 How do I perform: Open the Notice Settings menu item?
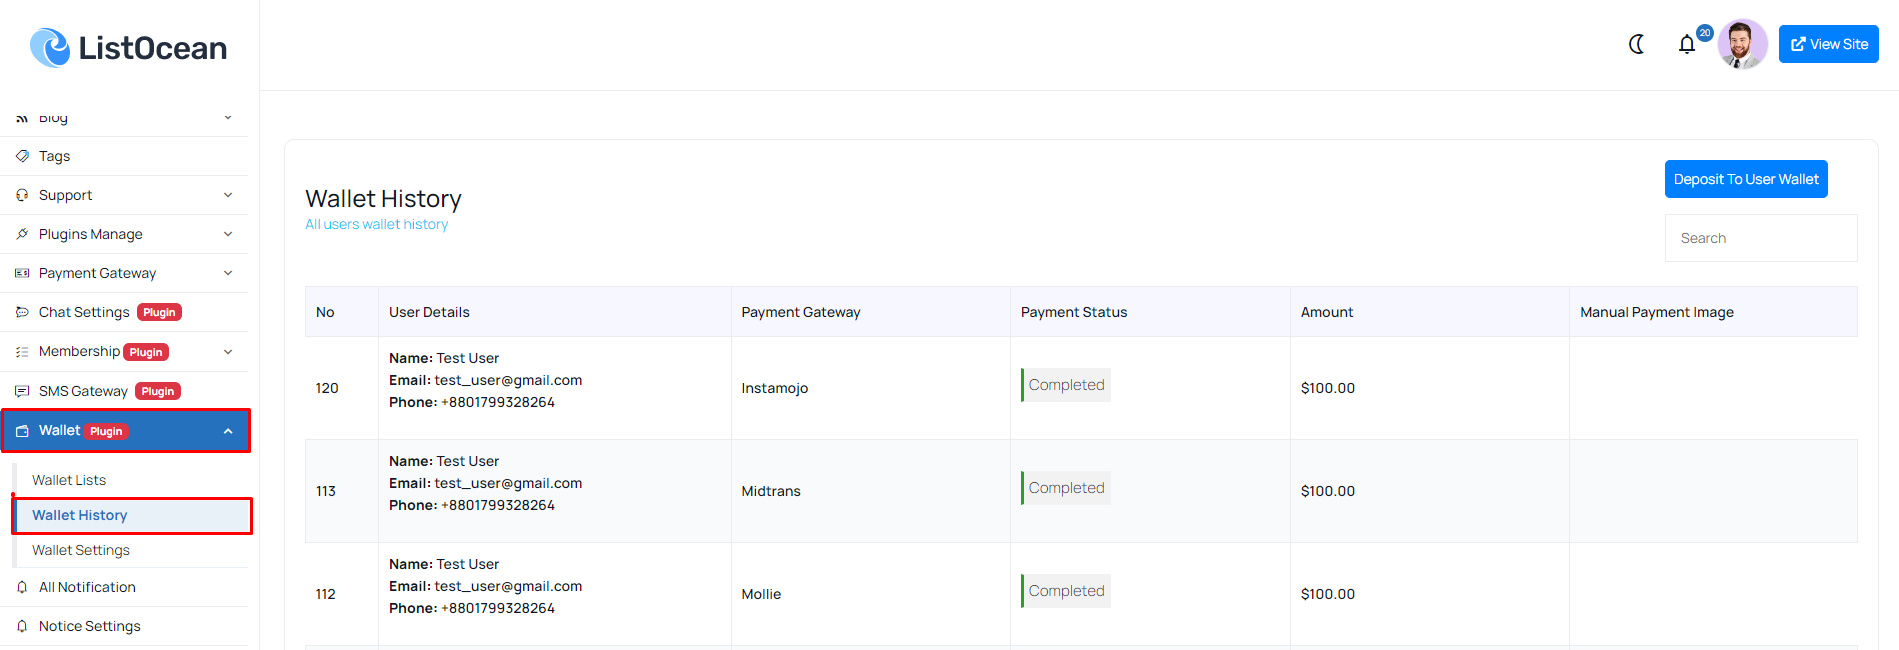tap(89, 626)
